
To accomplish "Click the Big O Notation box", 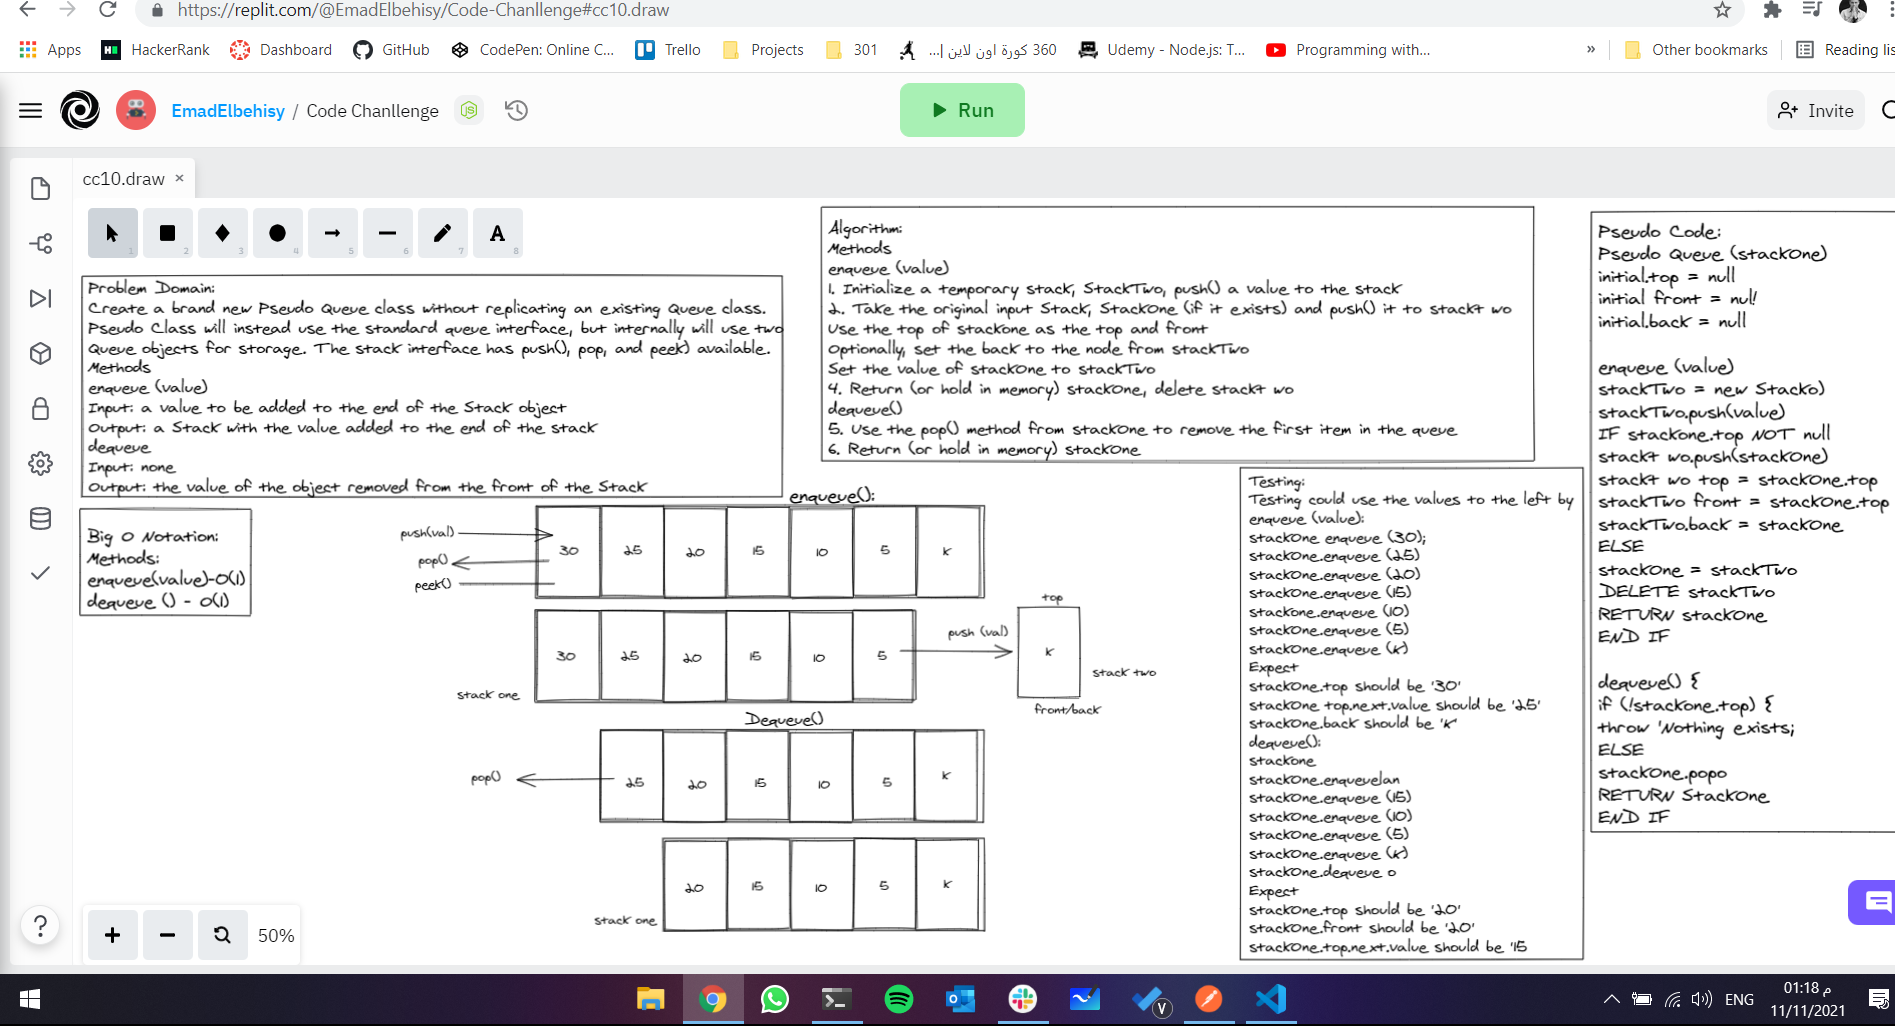I will [165, 563].
